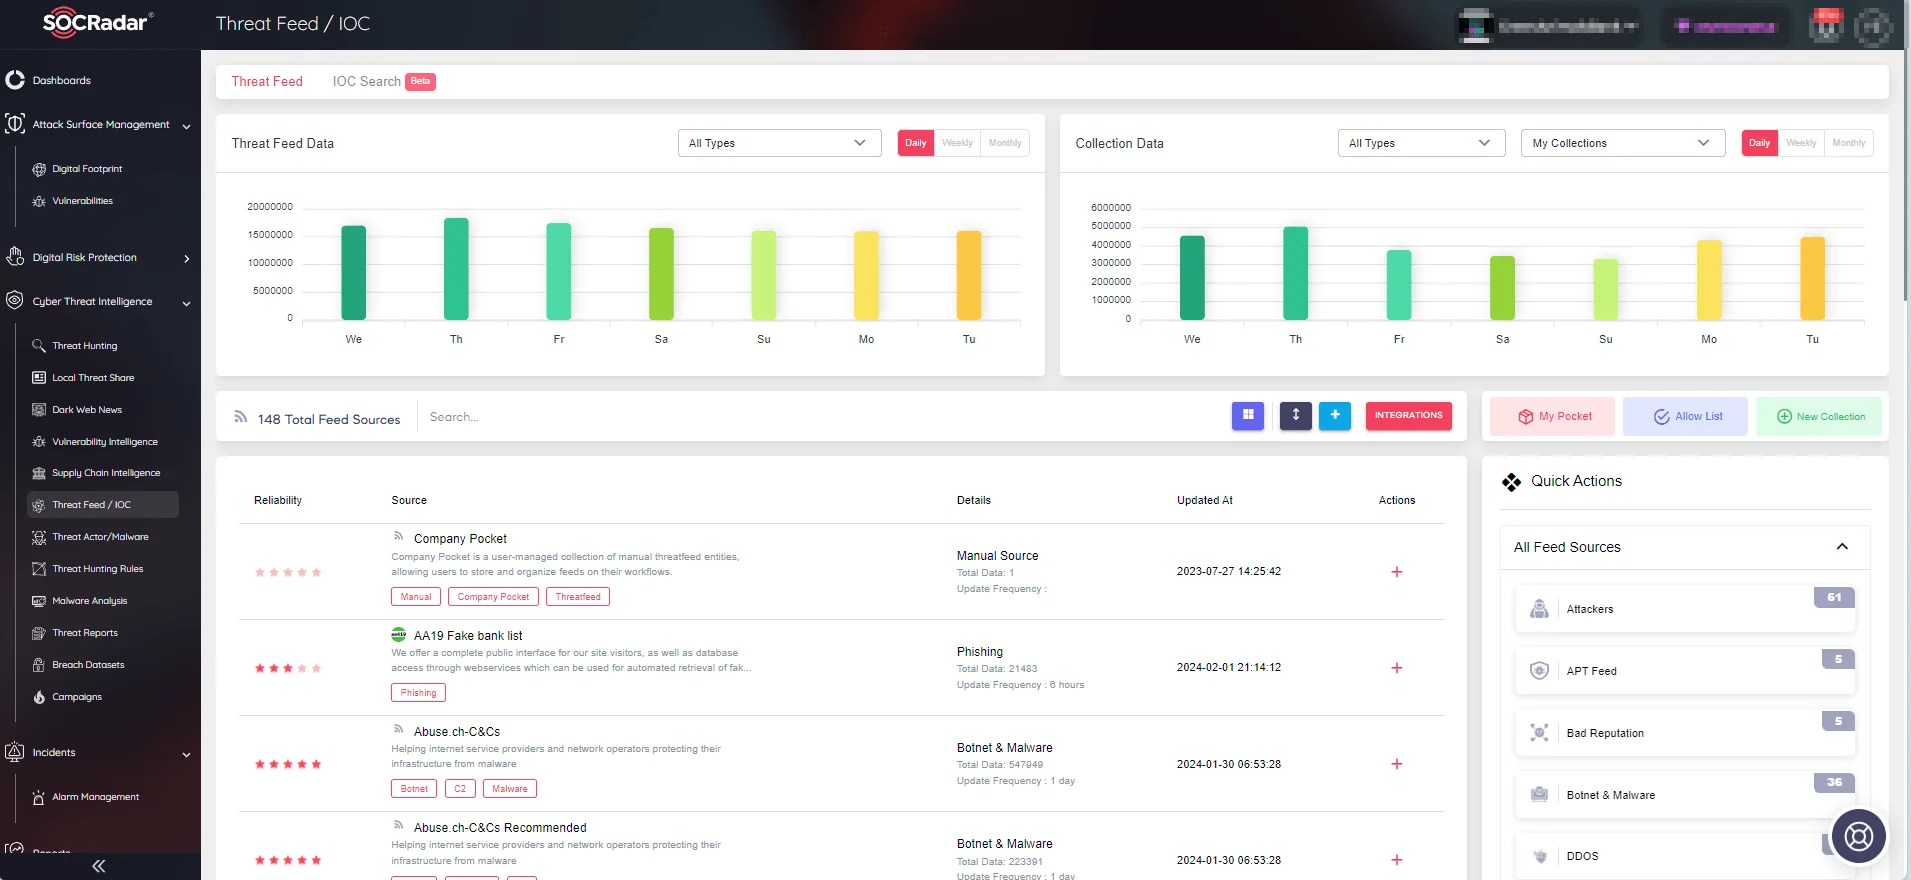The image size is (1911, 880).
Task: Open the My Collections dropdown
Action: tap(1623, 143)
